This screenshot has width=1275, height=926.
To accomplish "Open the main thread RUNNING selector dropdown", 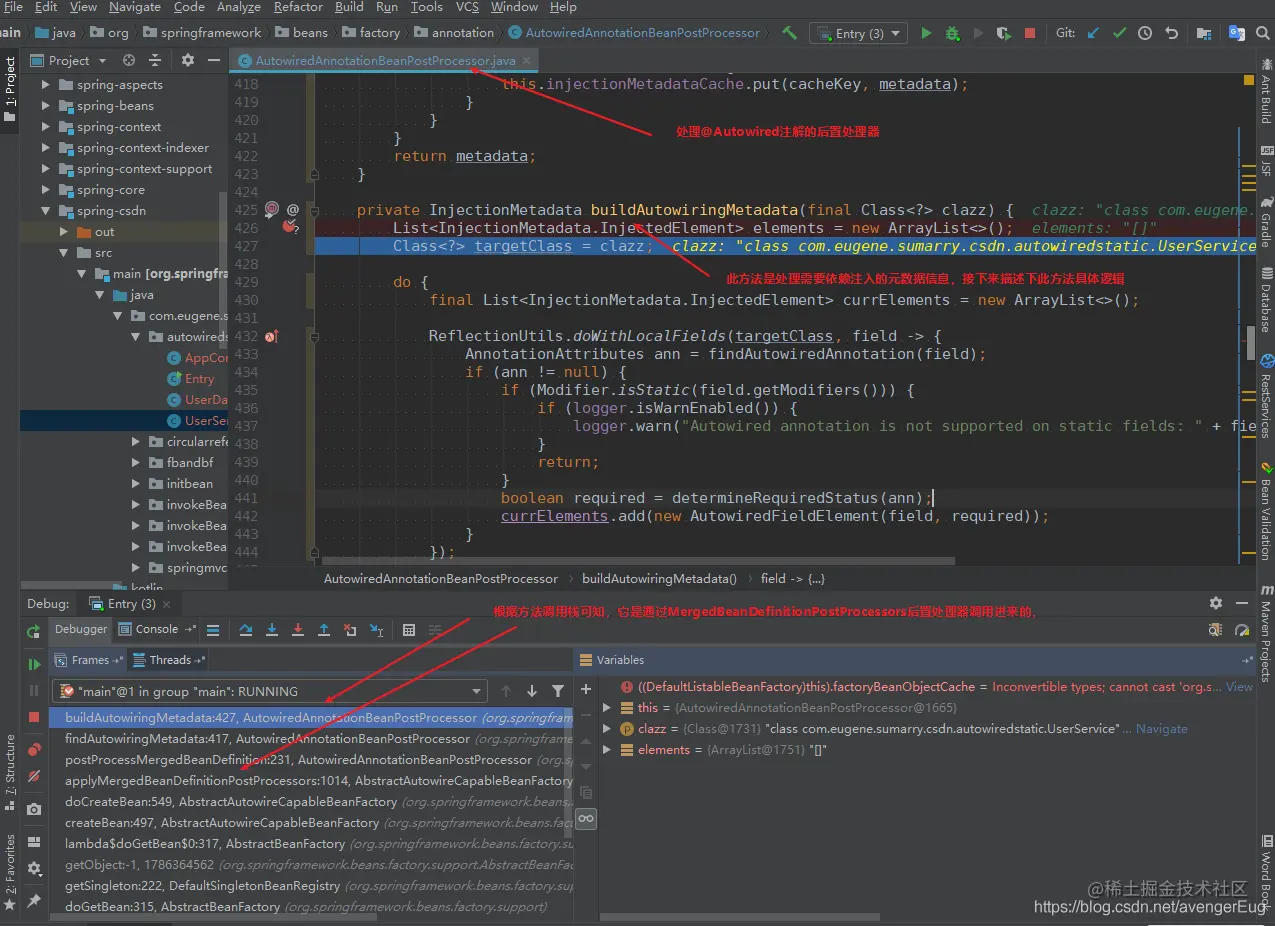I will (270, 691).
